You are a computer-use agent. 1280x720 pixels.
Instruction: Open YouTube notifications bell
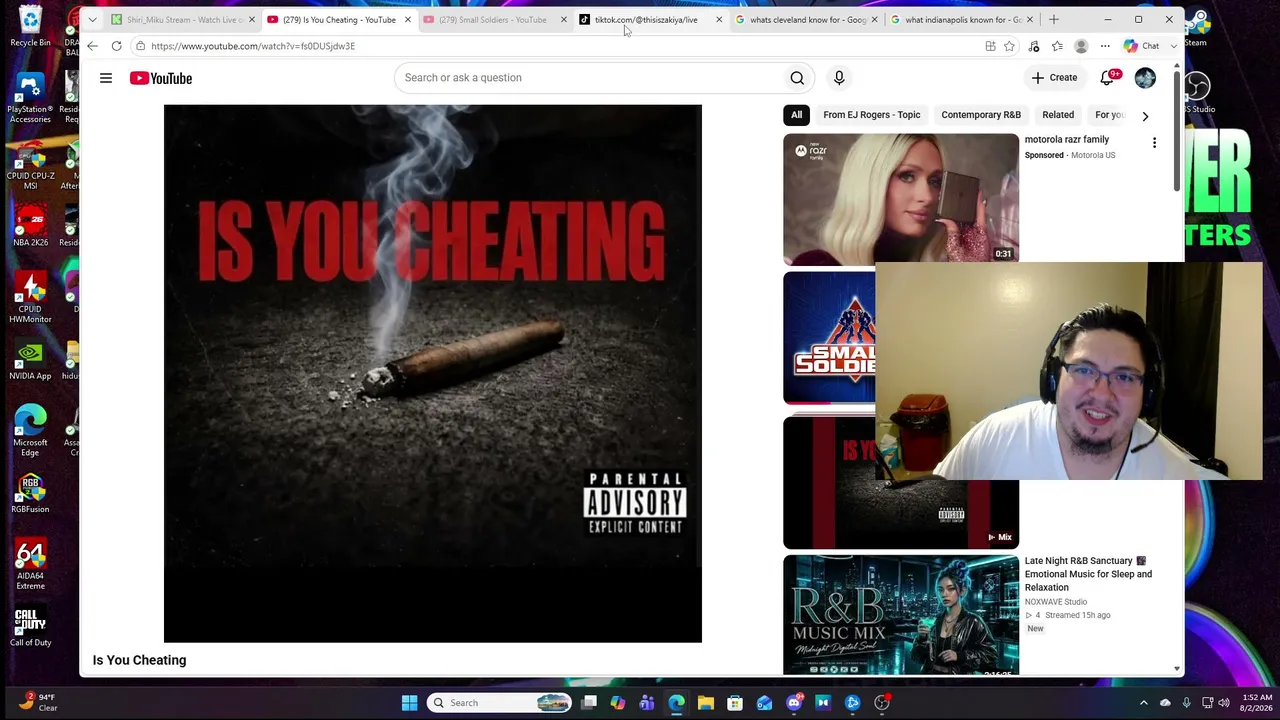pyautogui.click(x=1108, y=78)
